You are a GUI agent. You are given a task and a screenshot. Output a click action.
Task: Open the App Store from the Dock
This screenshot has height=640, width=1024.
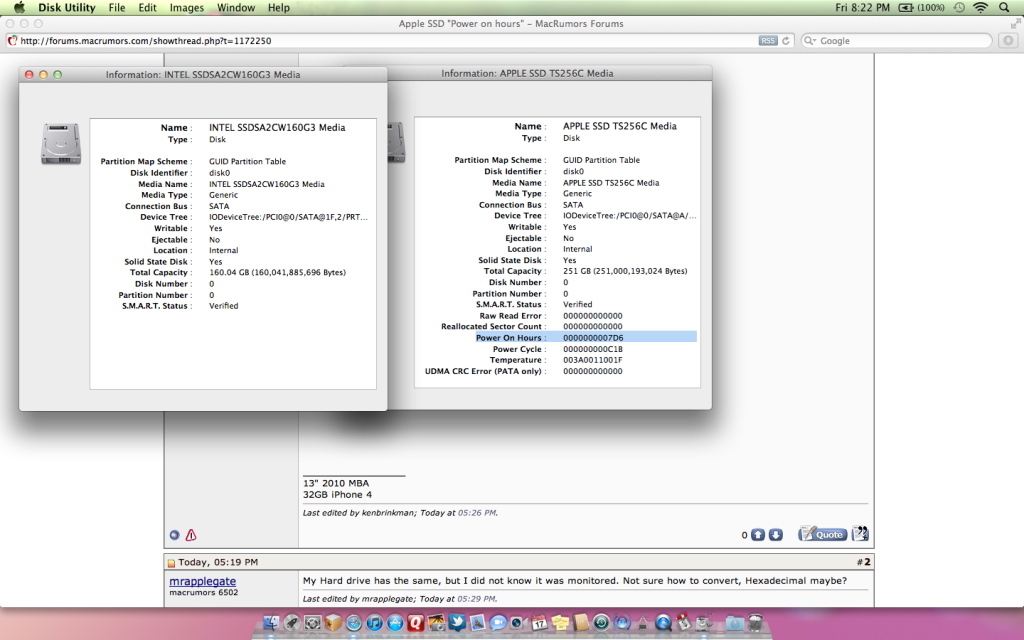[x=395, y=623]
